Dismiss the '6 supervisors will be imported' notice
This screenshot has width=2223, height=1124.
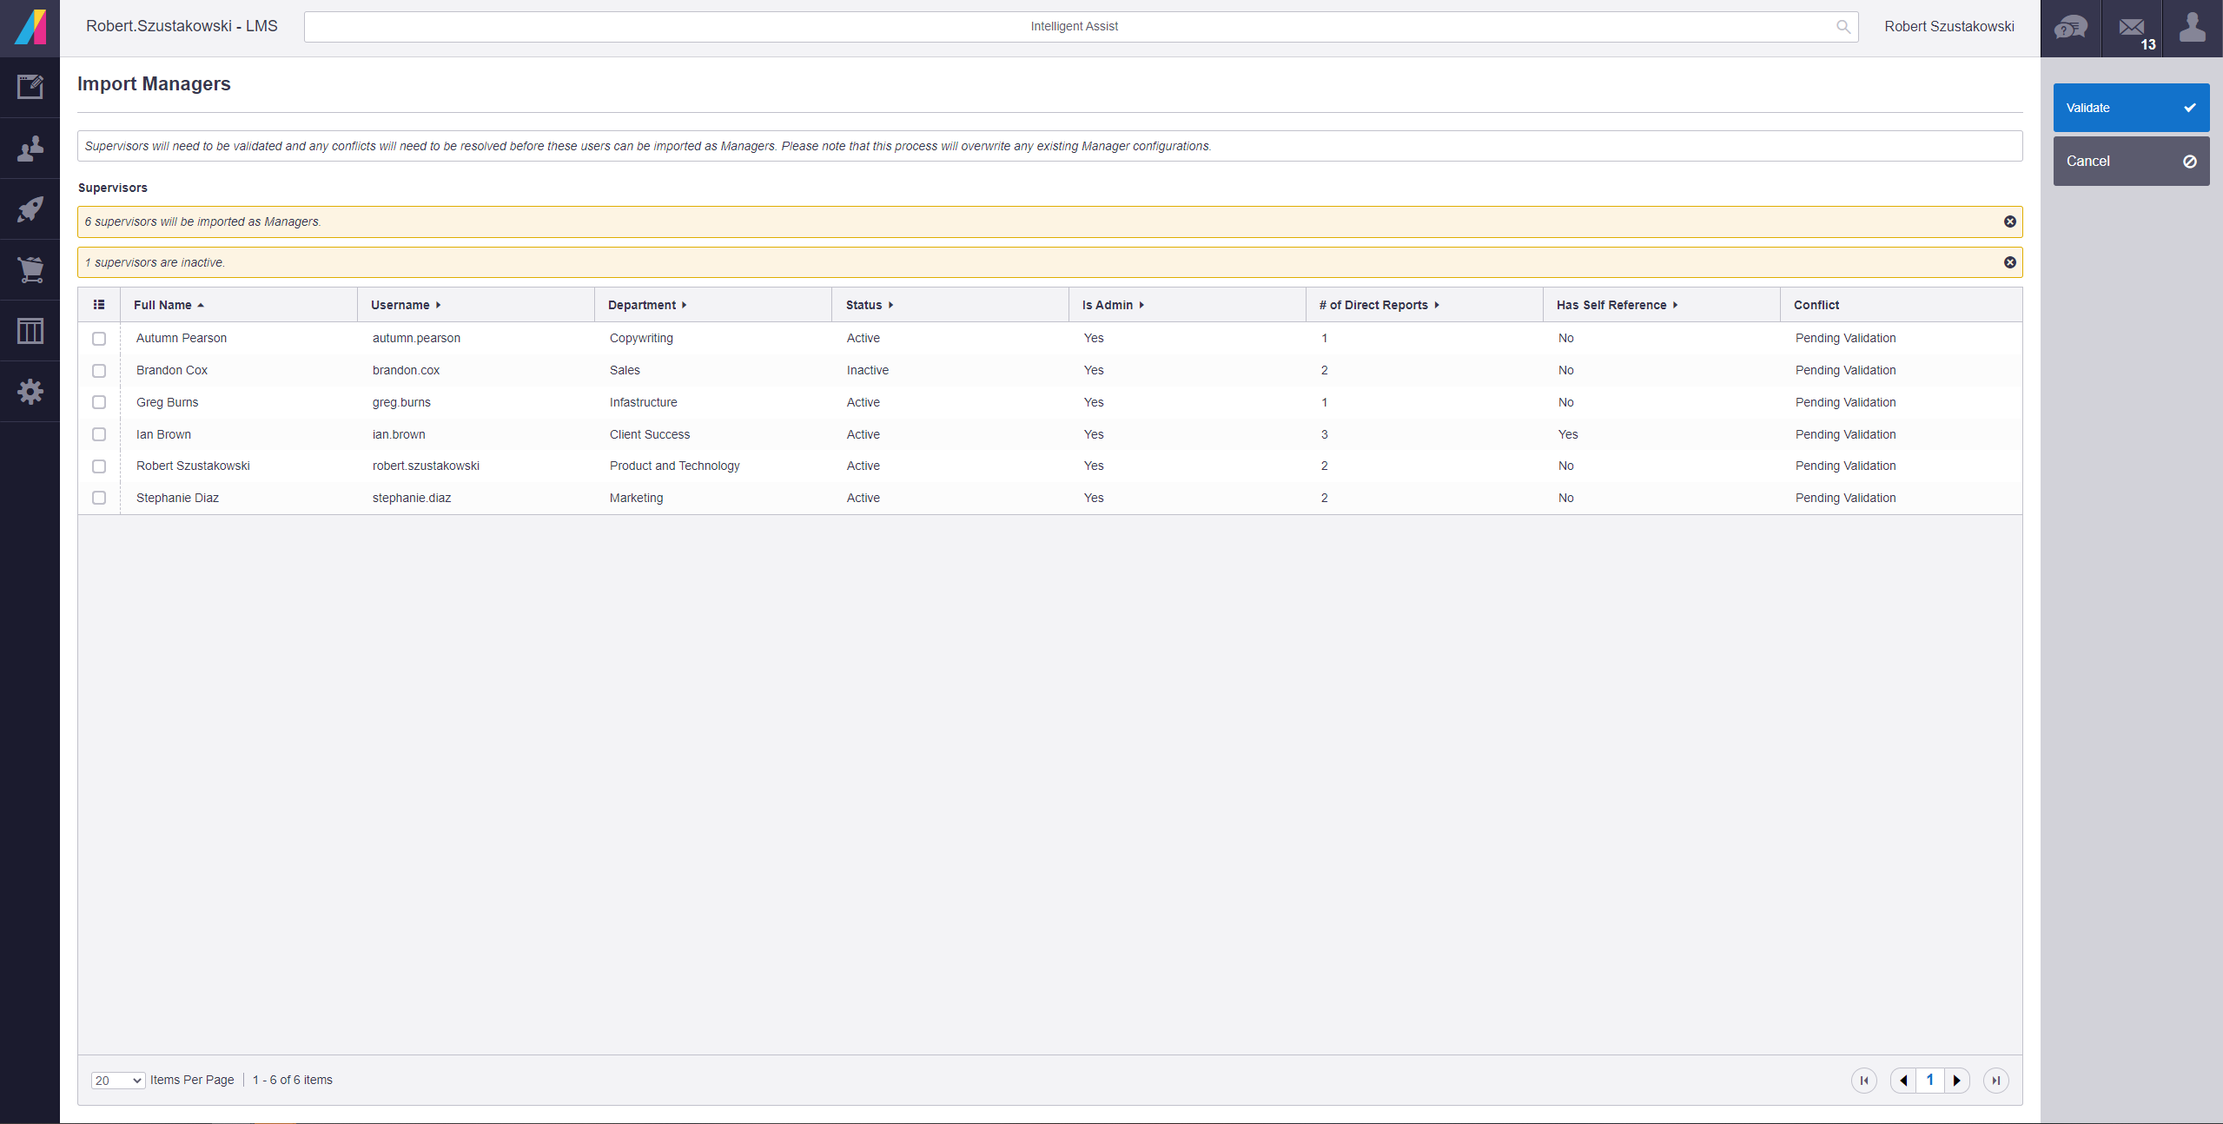(2009, 222)
